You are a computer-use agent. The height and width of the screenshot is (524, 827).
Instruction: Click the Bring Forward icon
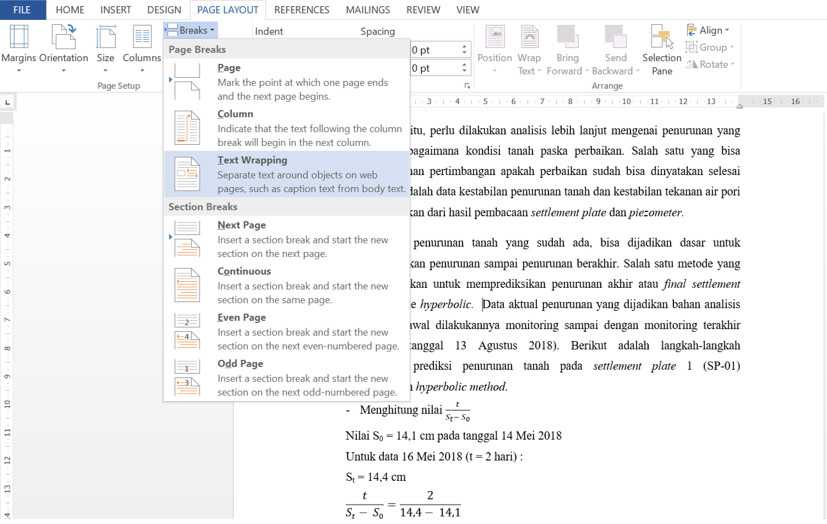pyautogui.click(x=567, y=37)
